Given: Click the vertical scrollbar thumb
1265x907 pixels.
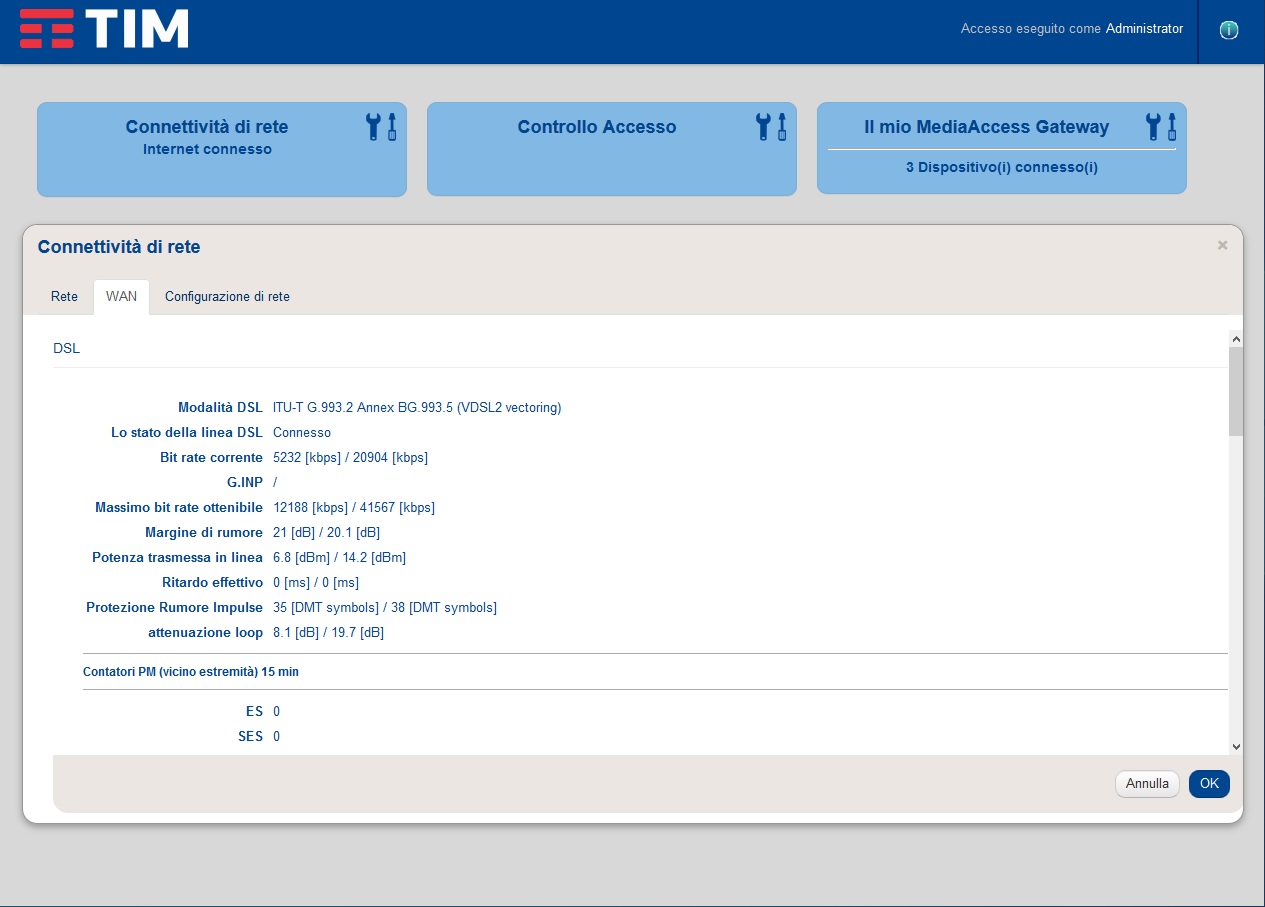Looking at the screenshot, I should tap(1236, 392).
